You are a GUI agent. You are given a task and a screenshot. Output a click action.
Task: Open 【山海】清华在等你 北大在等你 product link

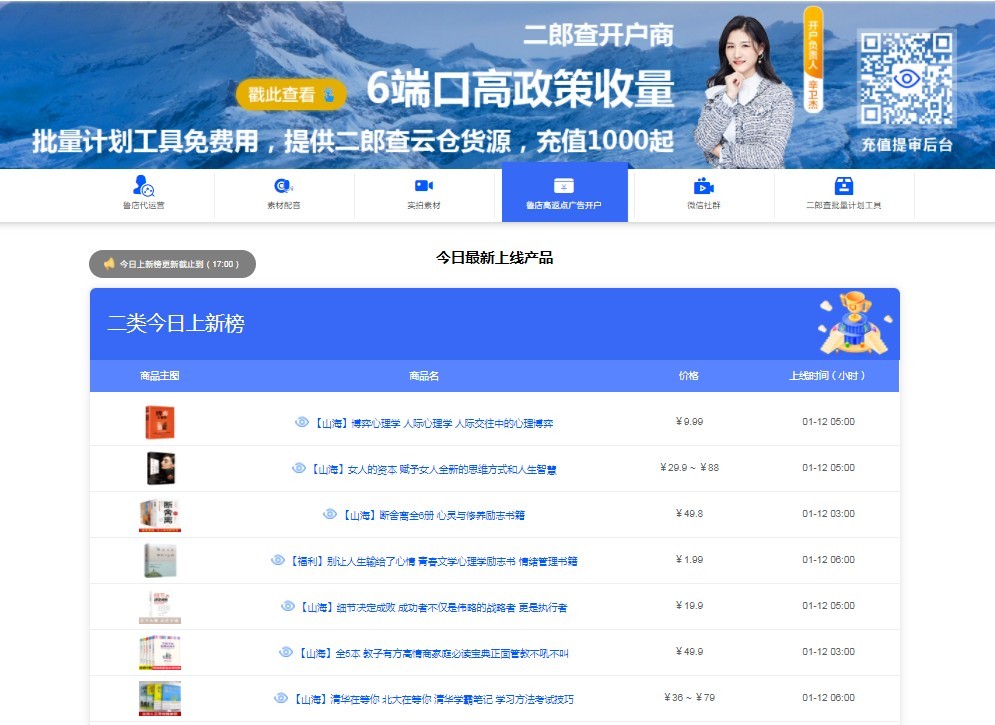point(433,699)
